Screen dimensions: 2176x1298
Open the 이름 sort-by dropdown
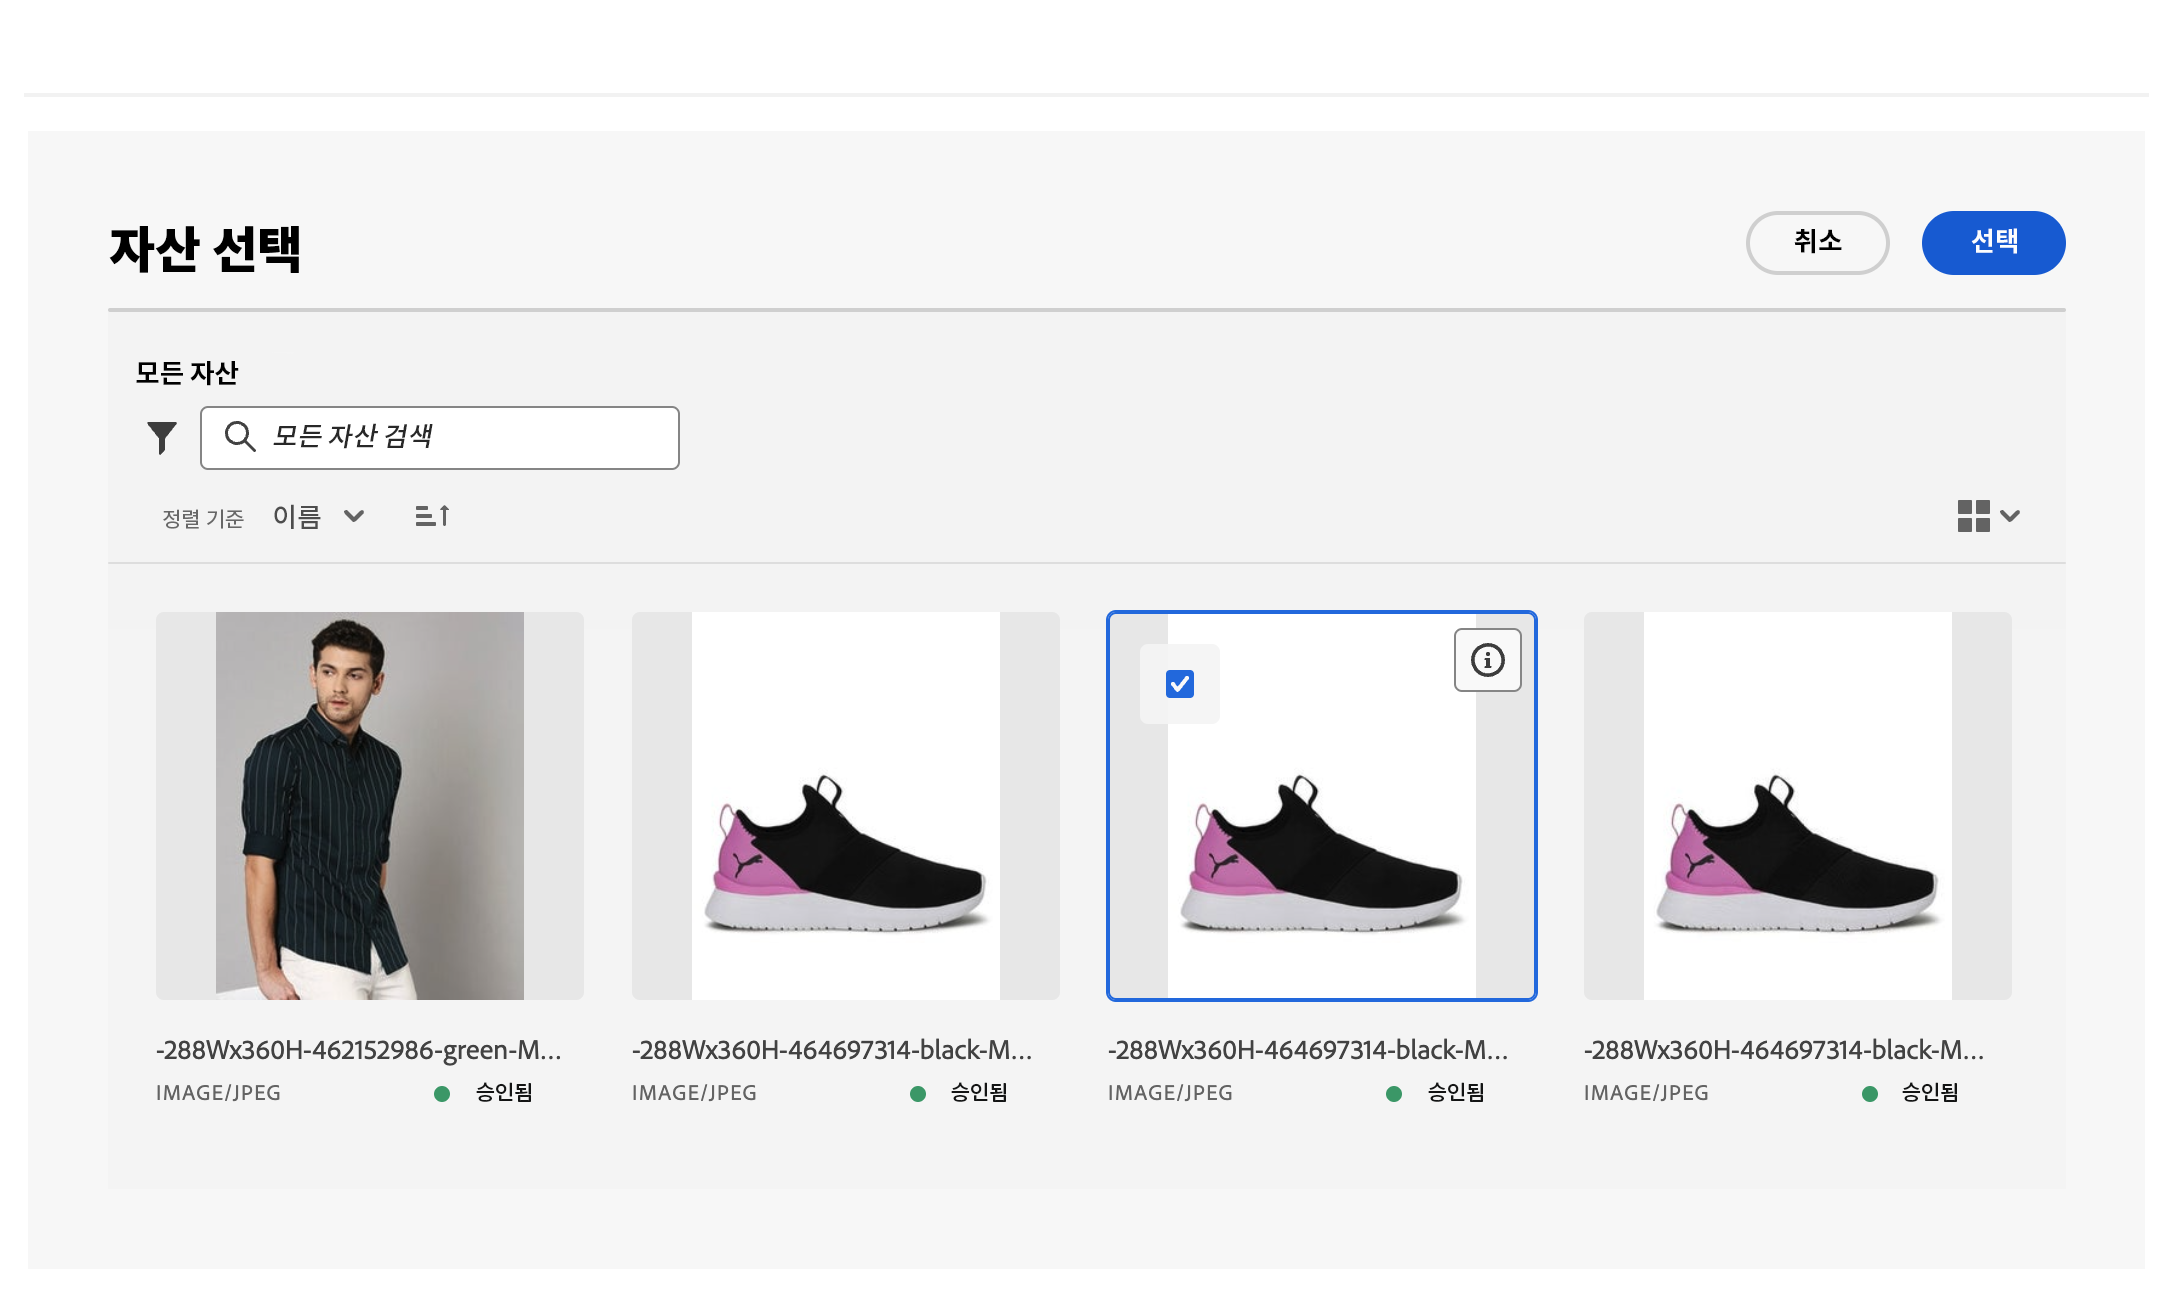(318, 517)
